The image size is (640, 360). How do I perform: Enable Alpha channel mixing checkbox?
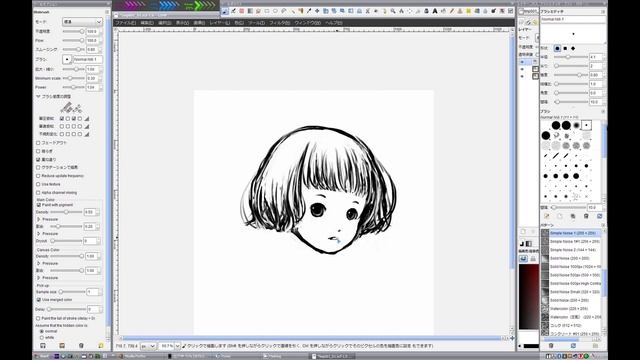pos(38,193)
